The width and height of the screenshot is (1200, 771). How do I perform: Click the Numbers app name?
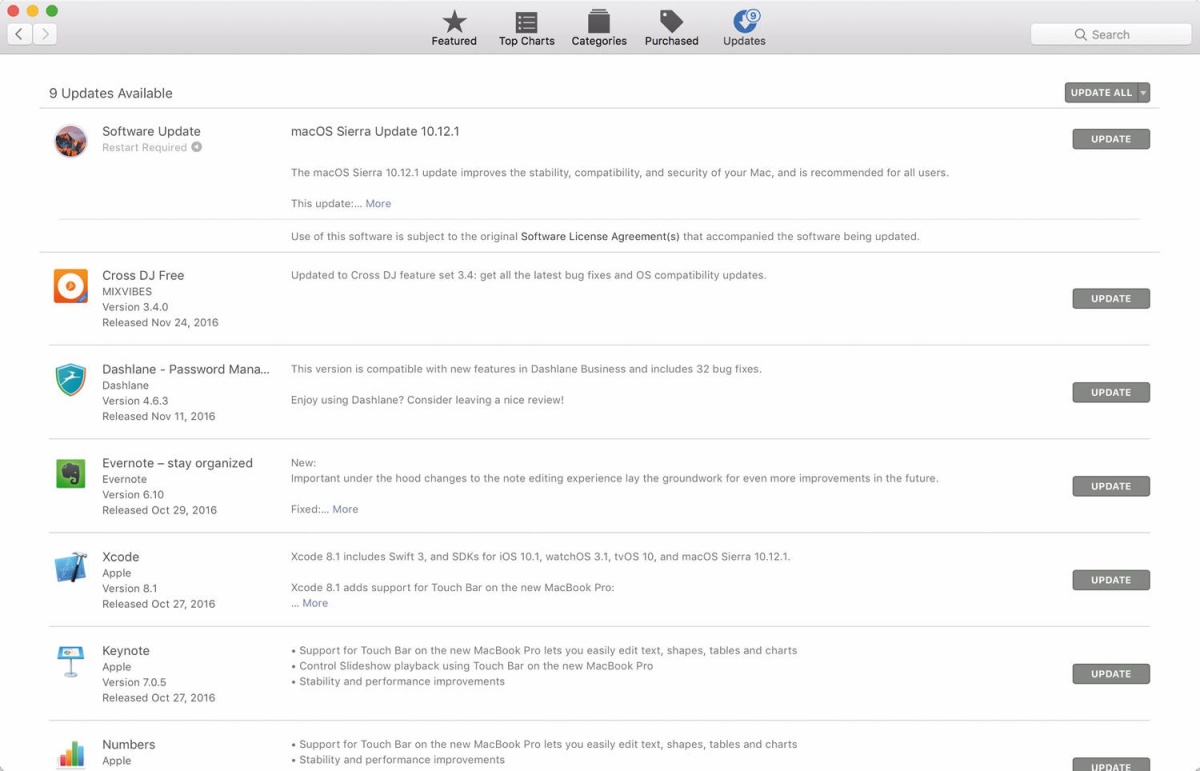click(x=129, y=745)
